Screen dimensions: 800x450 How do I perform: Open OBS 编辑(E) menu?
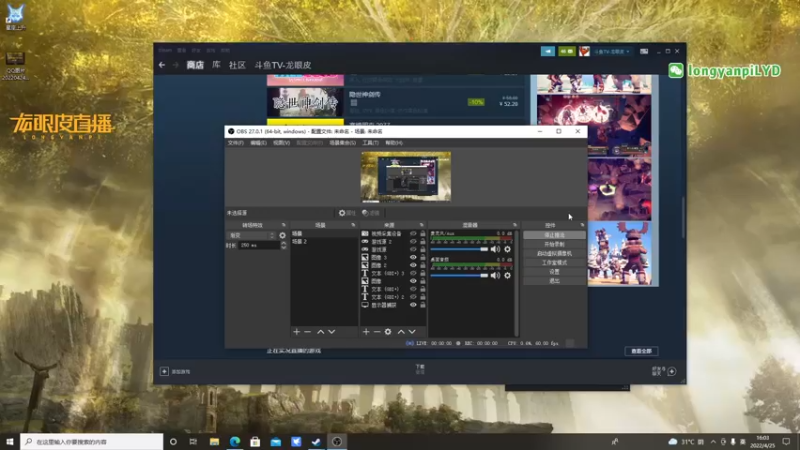coord(258,143)
